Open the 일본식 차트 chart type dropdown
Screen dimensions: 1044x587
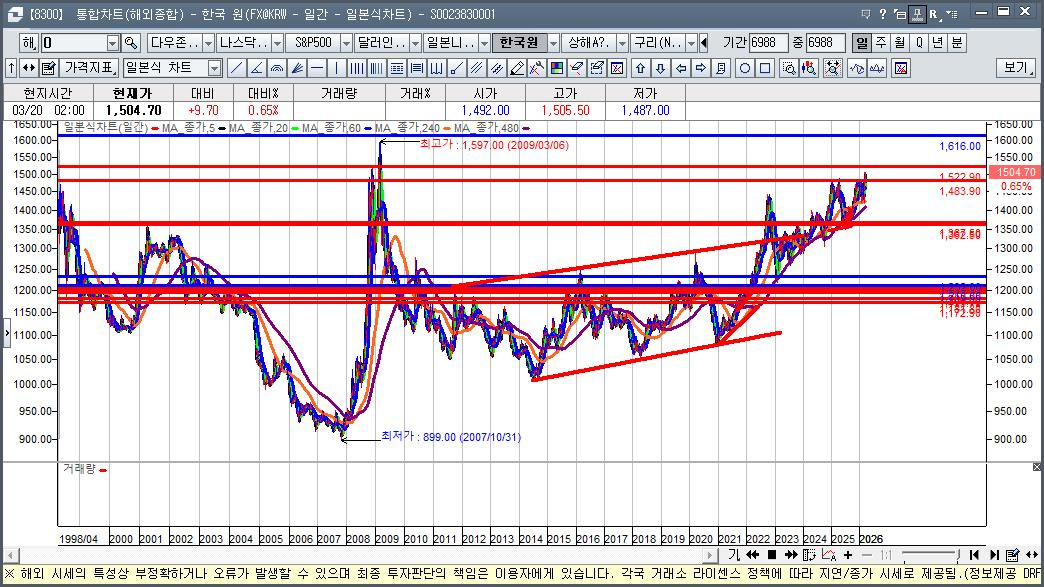click(x=214, y=69)
